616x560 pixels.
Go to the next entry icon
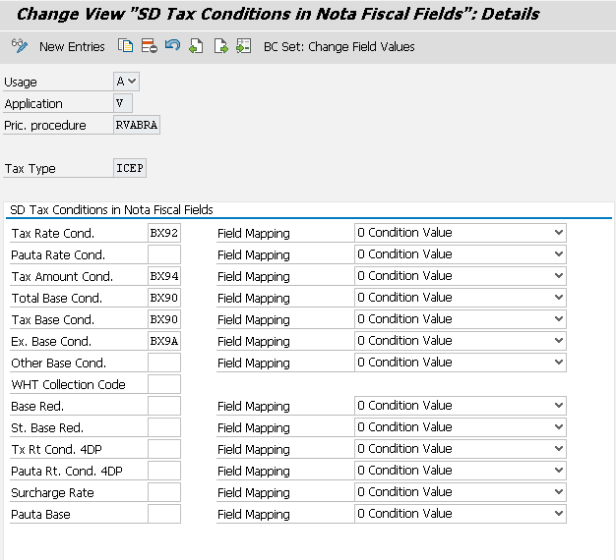click(x=220, y=46)
